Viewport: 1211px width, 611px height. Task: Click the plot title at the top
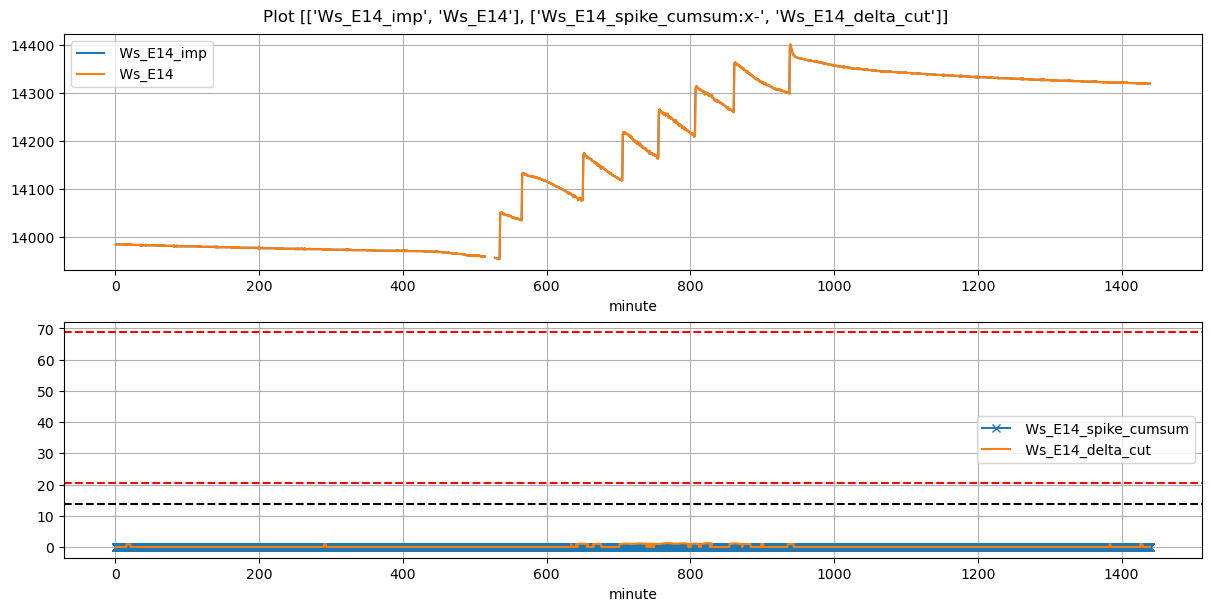pyautogui.click(x=605, y=16)
